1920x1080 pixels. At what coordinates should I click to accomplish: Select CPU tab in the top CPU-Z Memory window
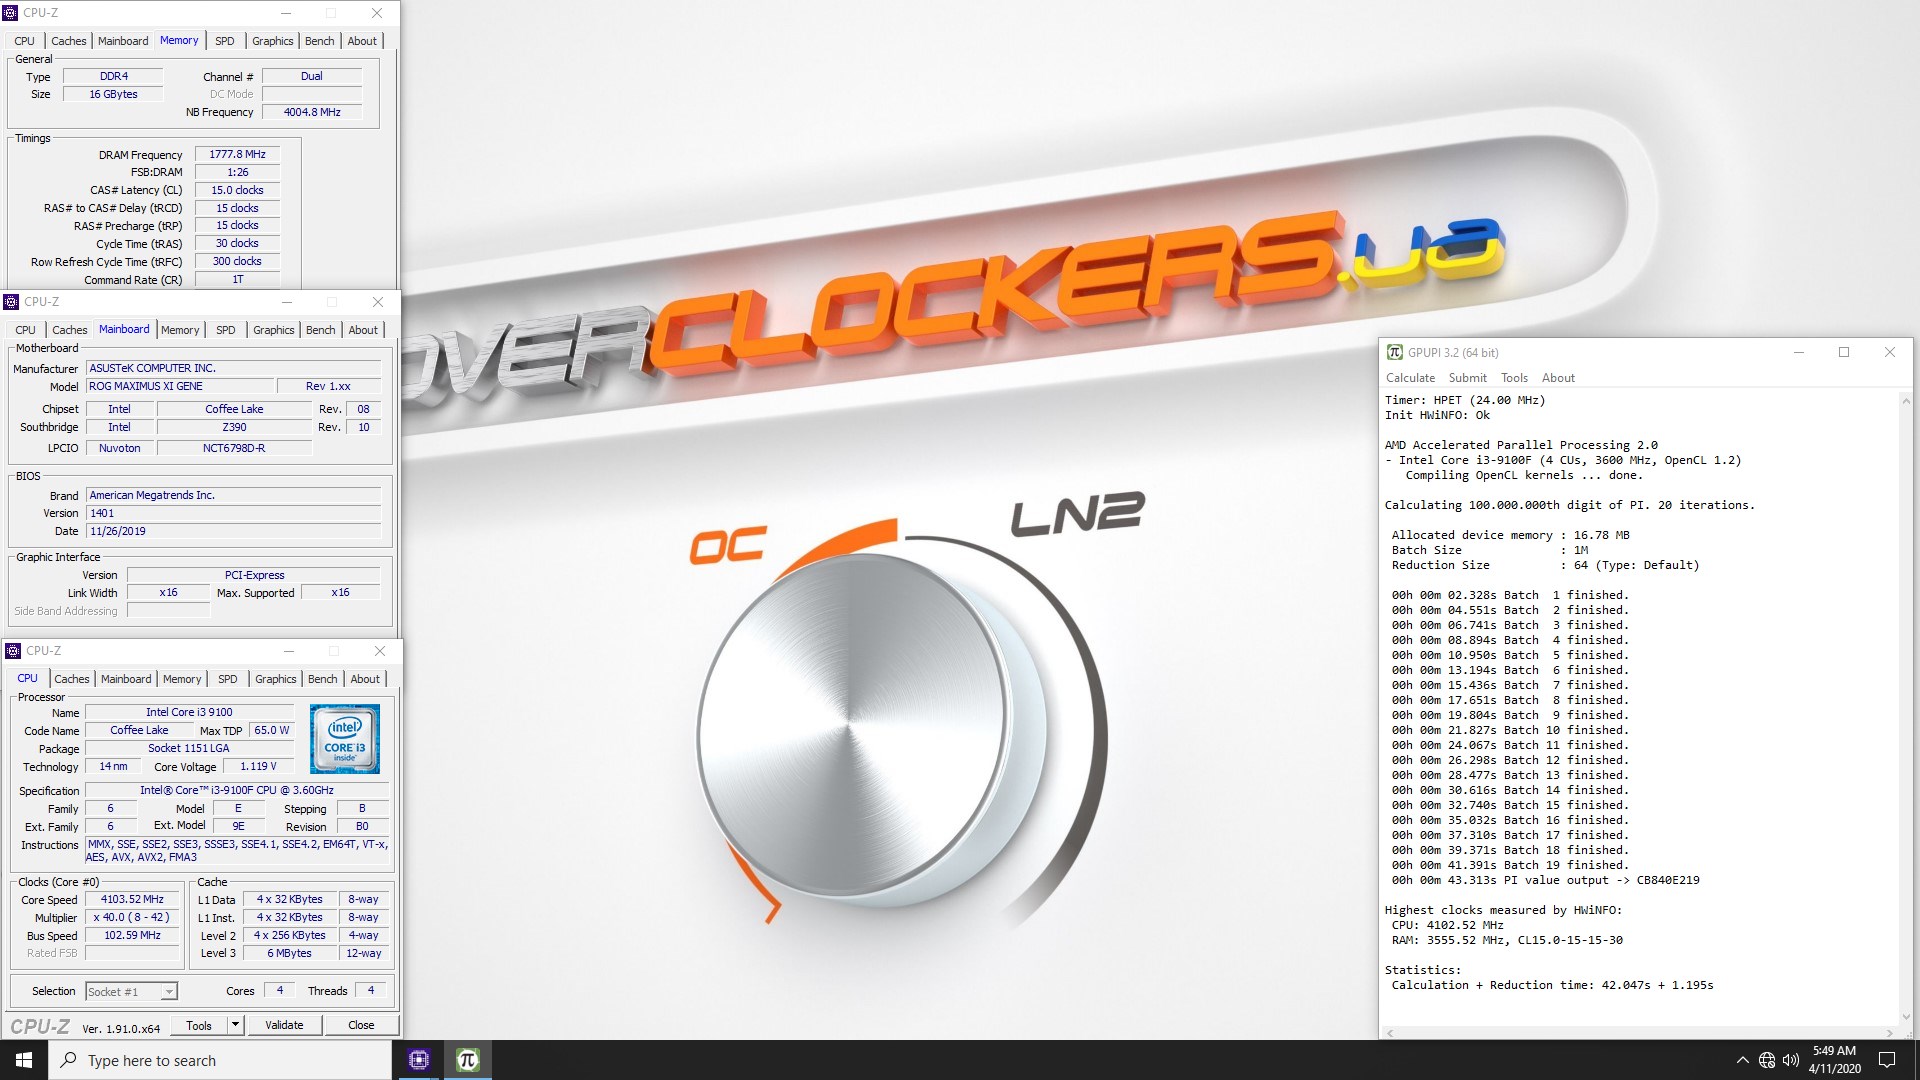click(25, 41)
